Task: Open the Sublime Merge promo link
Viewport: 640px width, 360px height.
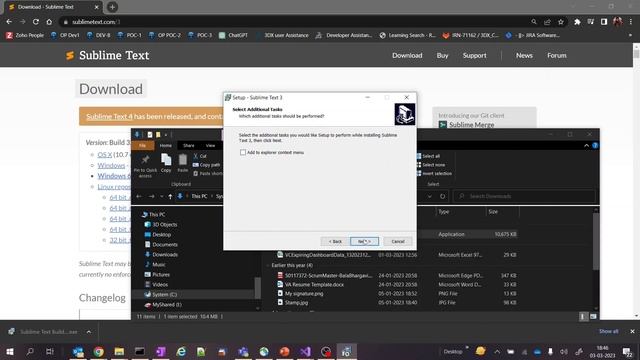Action: [x=471, y=124]
